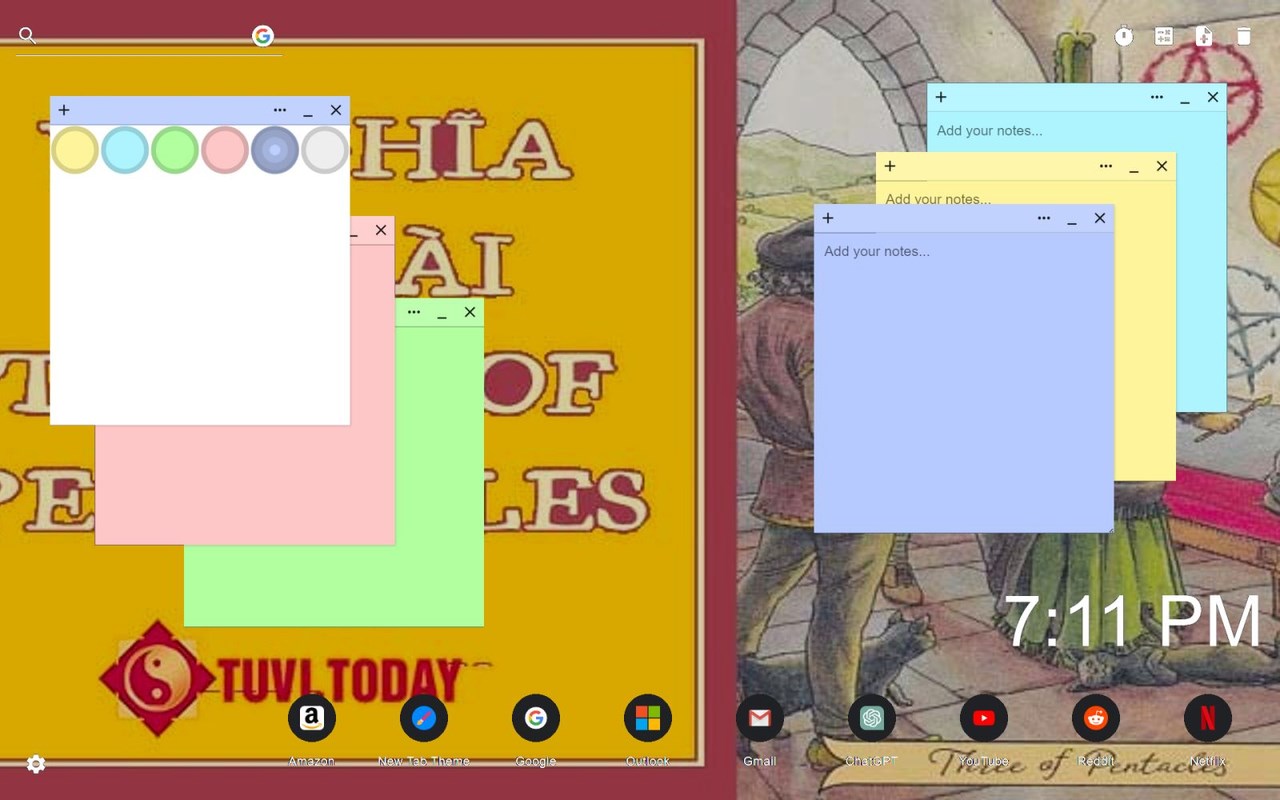Open the cyan note's three-dot menu
Image resolution: width=1280 pixels, height=800 pixels.
click(1157, 97)
